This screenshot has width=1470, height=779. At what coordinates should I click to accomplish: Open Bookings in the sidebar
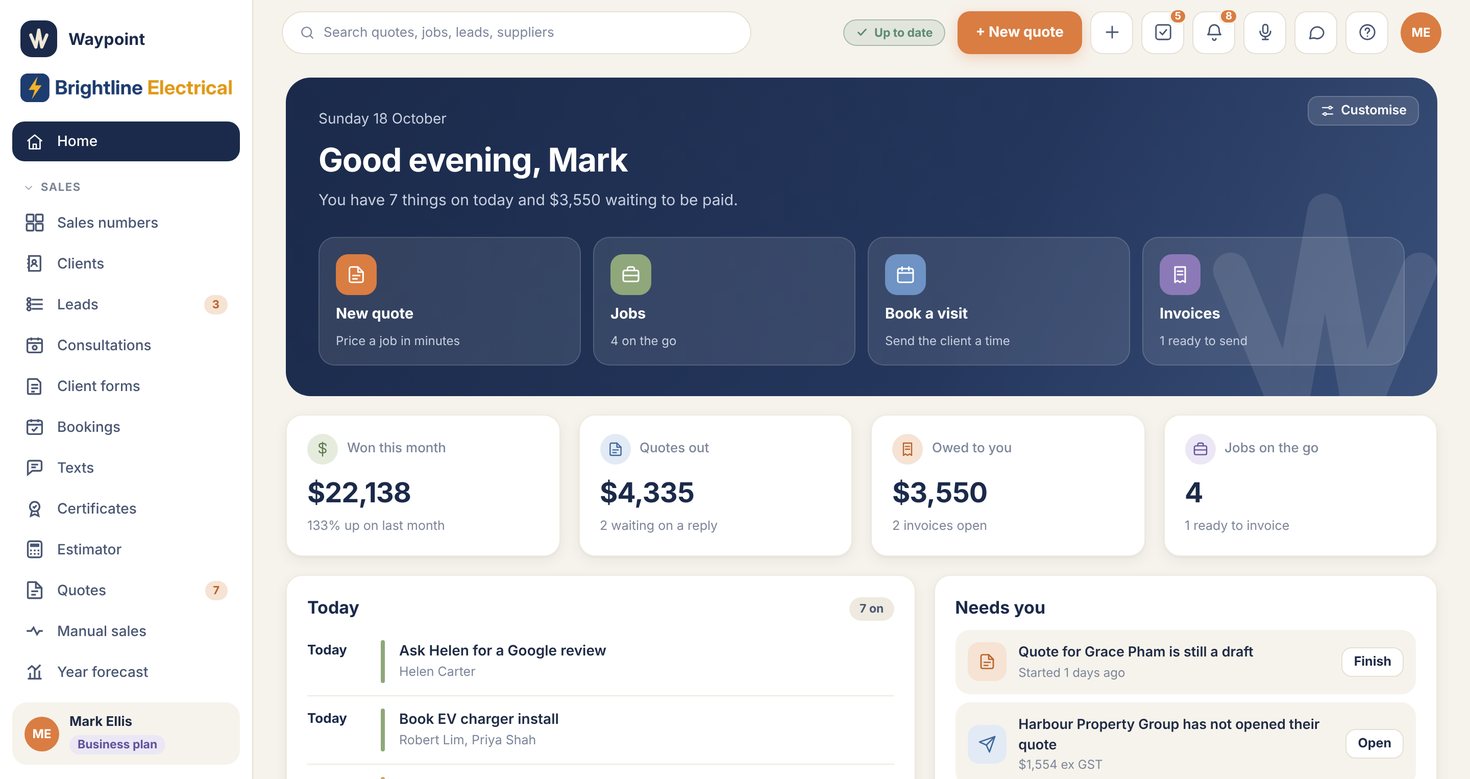(x=126, y=427)
